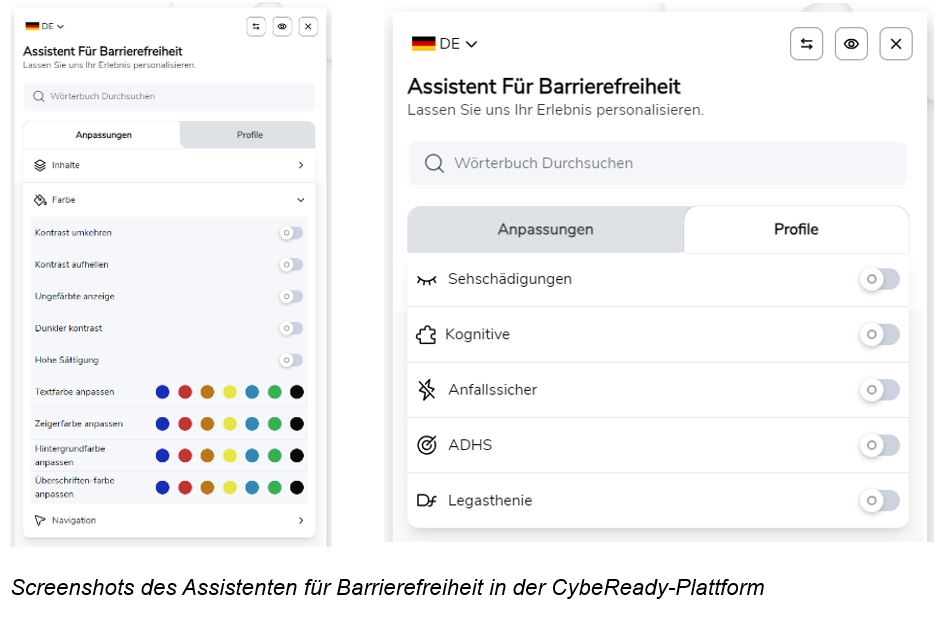
Task: Click the lightning icon beside Anfallssicher
Action: pyautogui.click(x=427, y=390)
